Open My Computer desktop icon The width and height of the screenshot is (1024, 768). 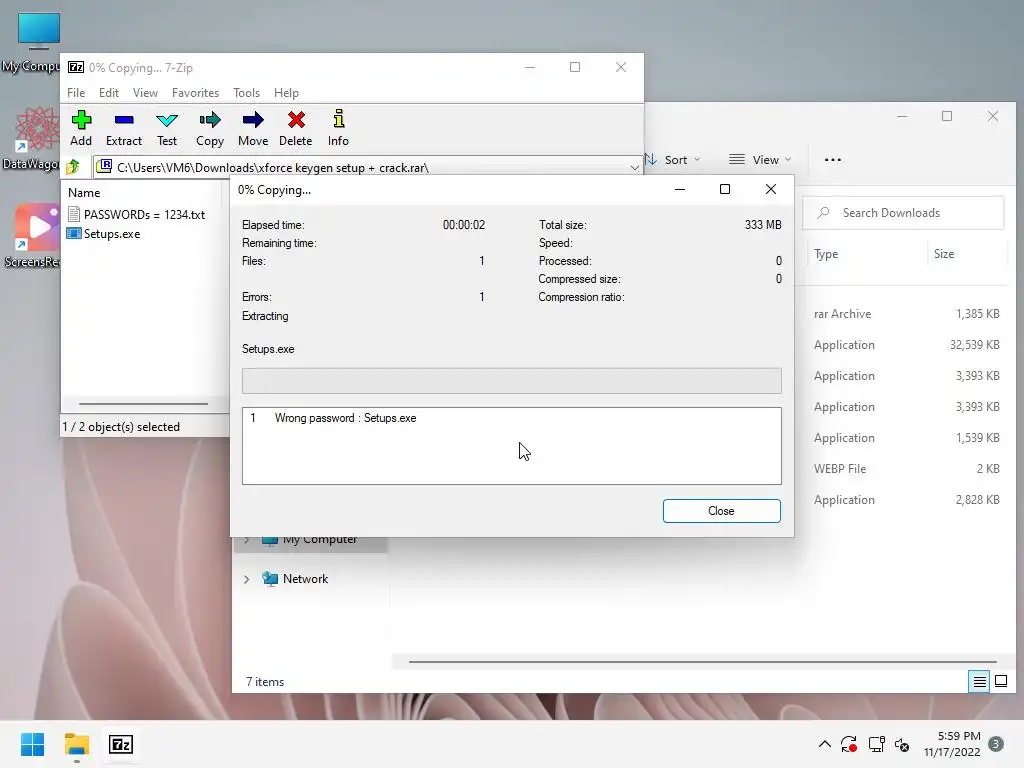[x=33, y=43]
